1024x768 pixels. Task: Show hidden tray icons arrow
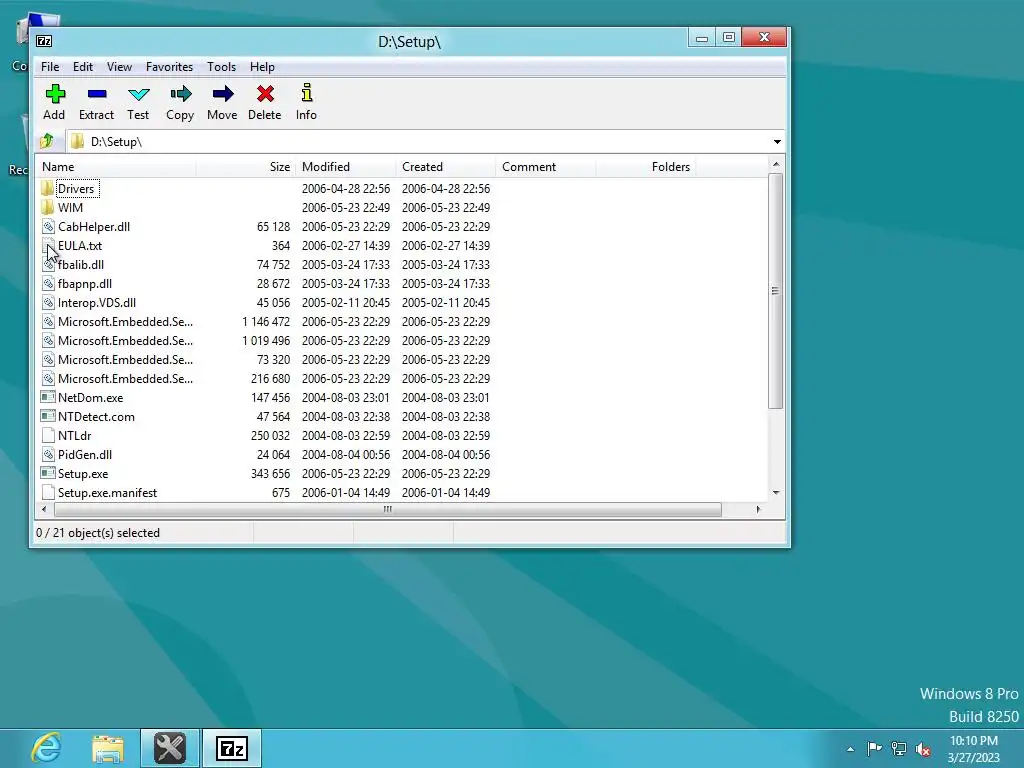tap(850, 749)
